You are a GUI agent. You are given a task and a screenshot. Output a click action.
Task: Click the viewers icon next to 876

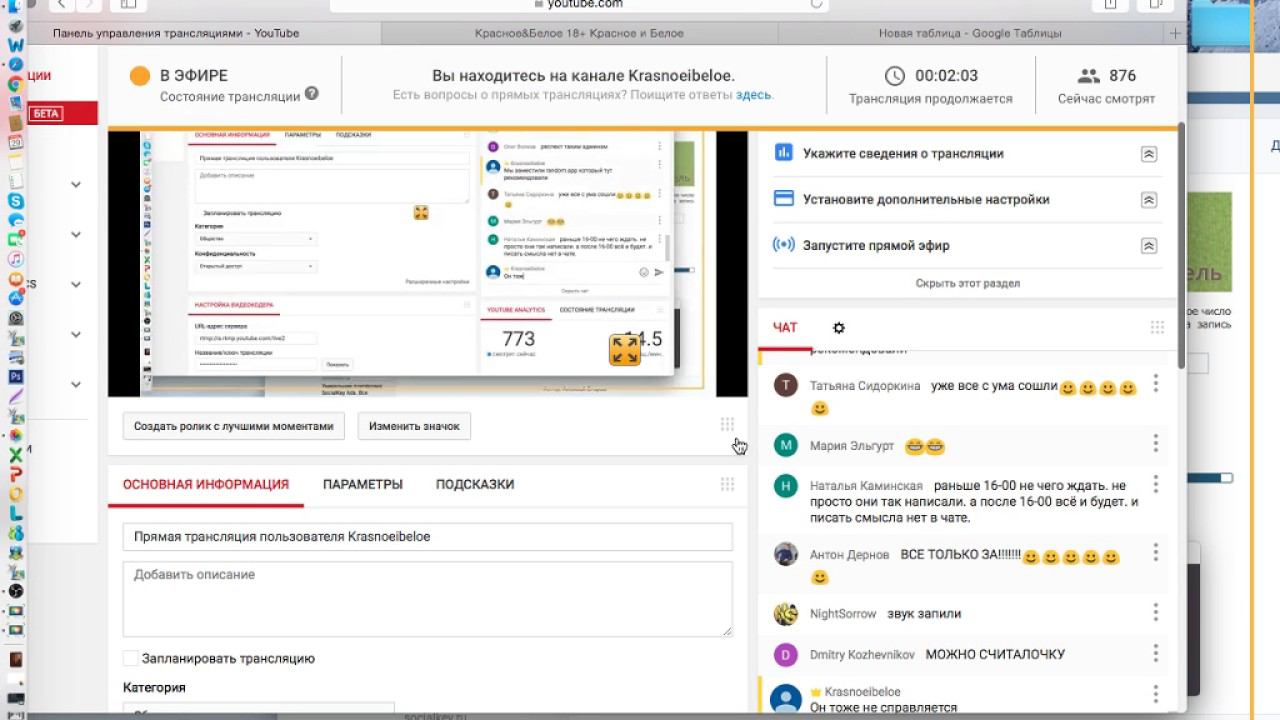(x=1089, y=75)
